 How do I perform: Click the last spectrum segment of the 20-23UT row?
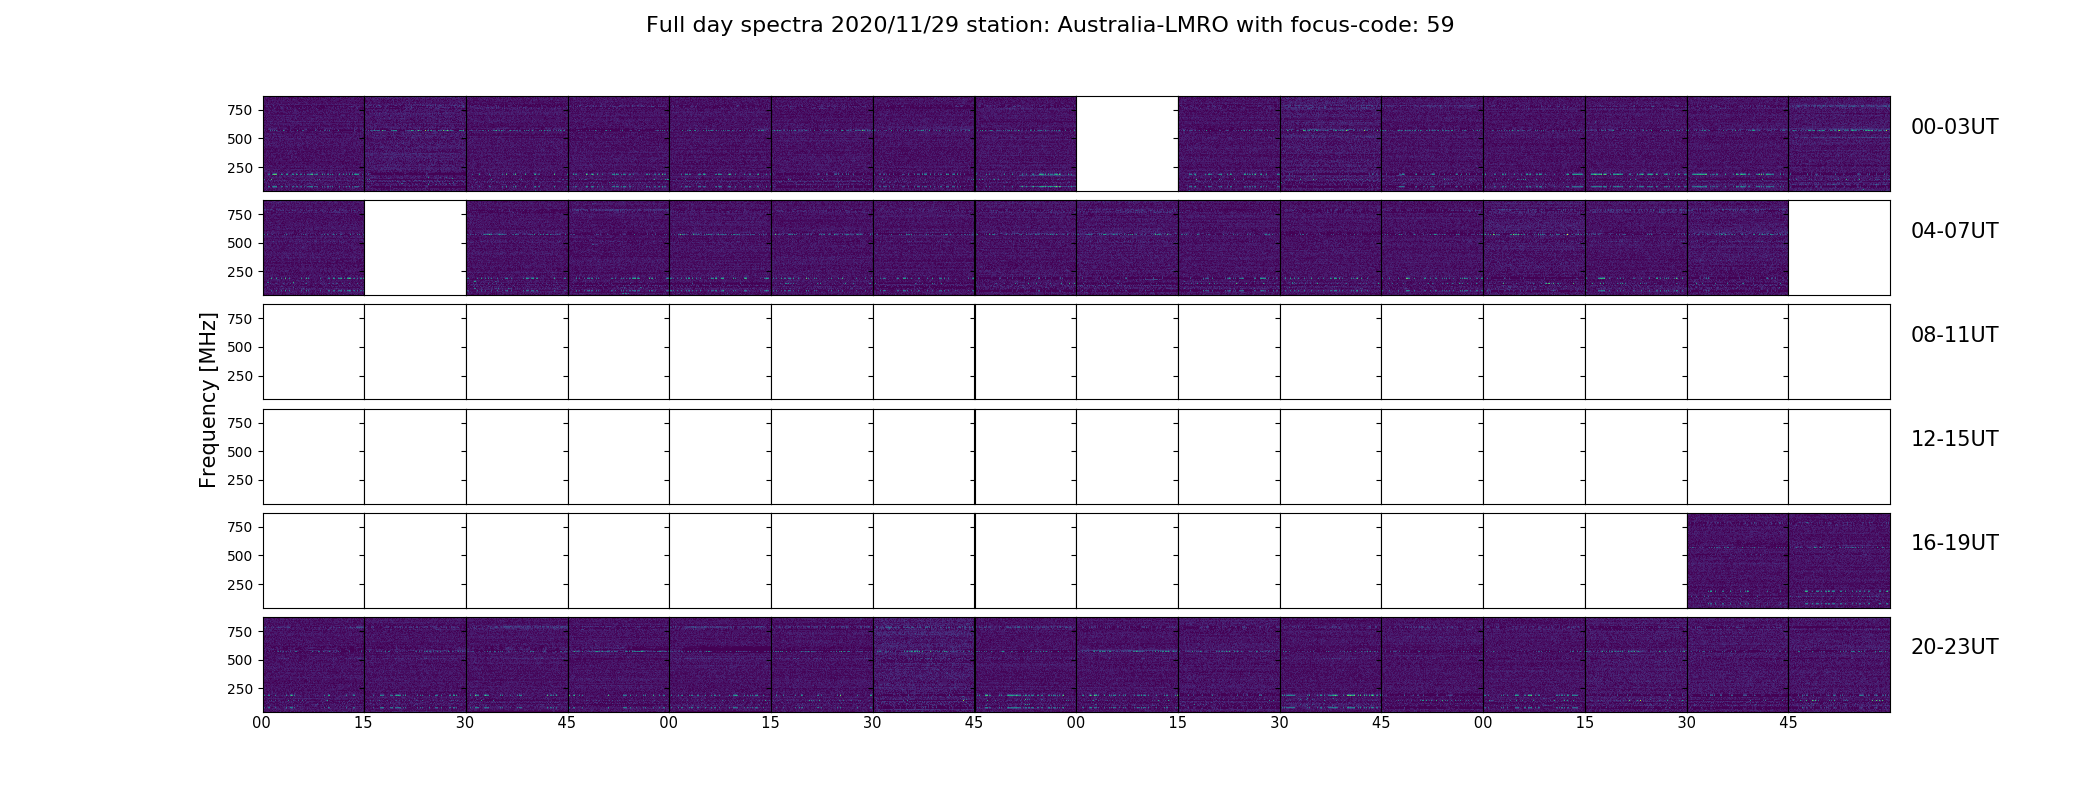1839,665
